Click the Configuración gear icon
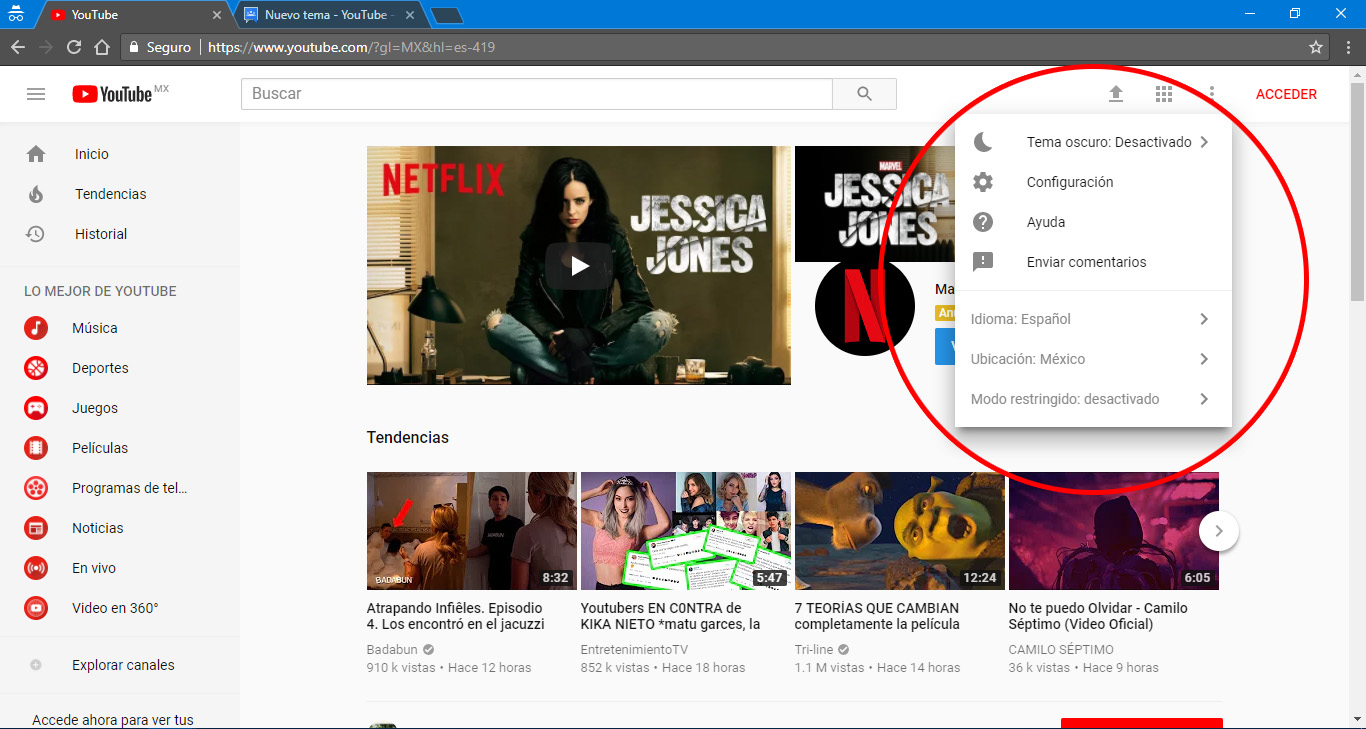This screenshot has width=1366, height=729. (x=983, y=182)
